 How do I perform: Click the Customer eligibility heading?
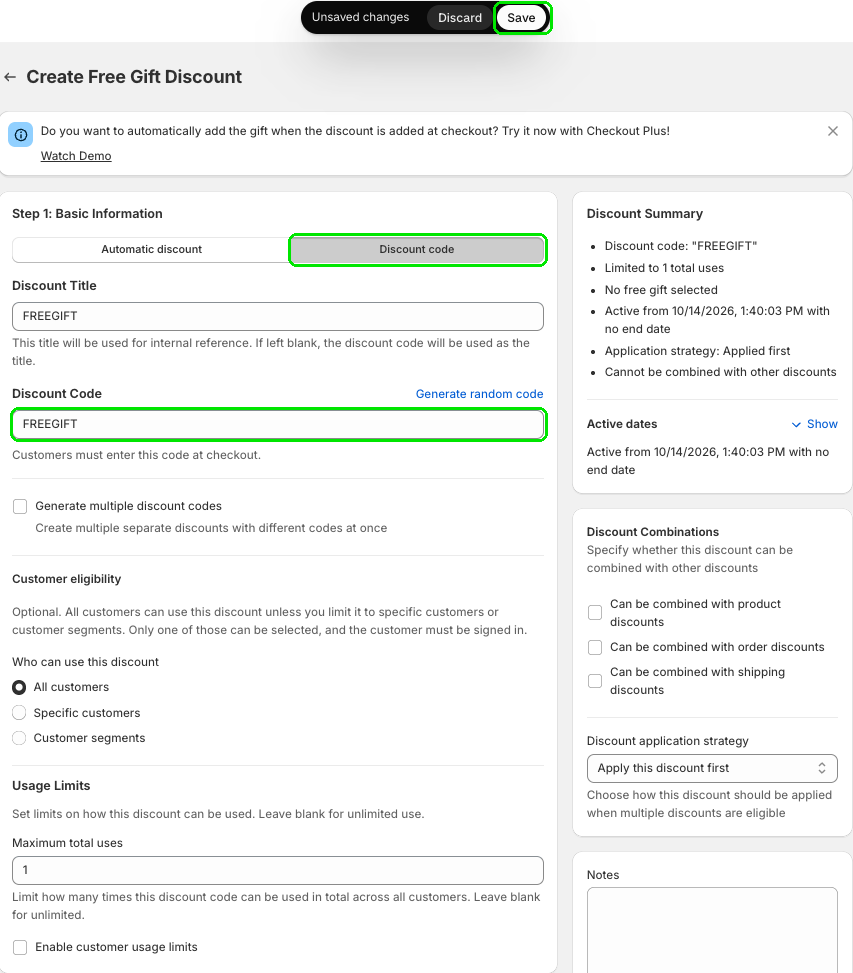click(x=66, y=580)
